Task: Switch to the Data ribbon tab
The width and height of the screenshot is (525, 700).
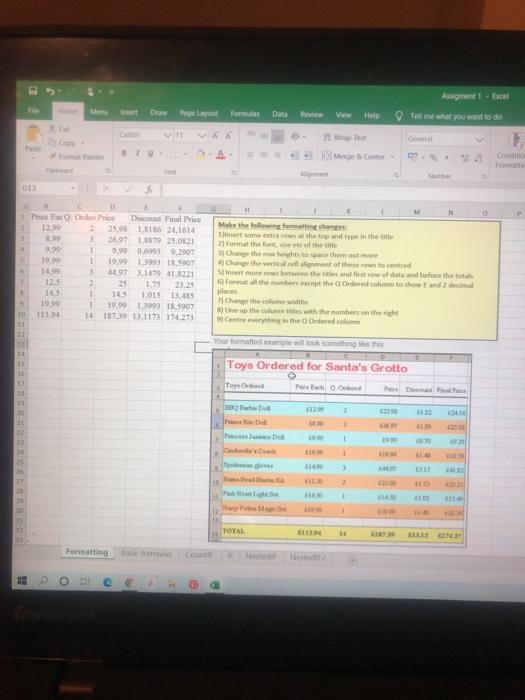Action: pos(280,114)
